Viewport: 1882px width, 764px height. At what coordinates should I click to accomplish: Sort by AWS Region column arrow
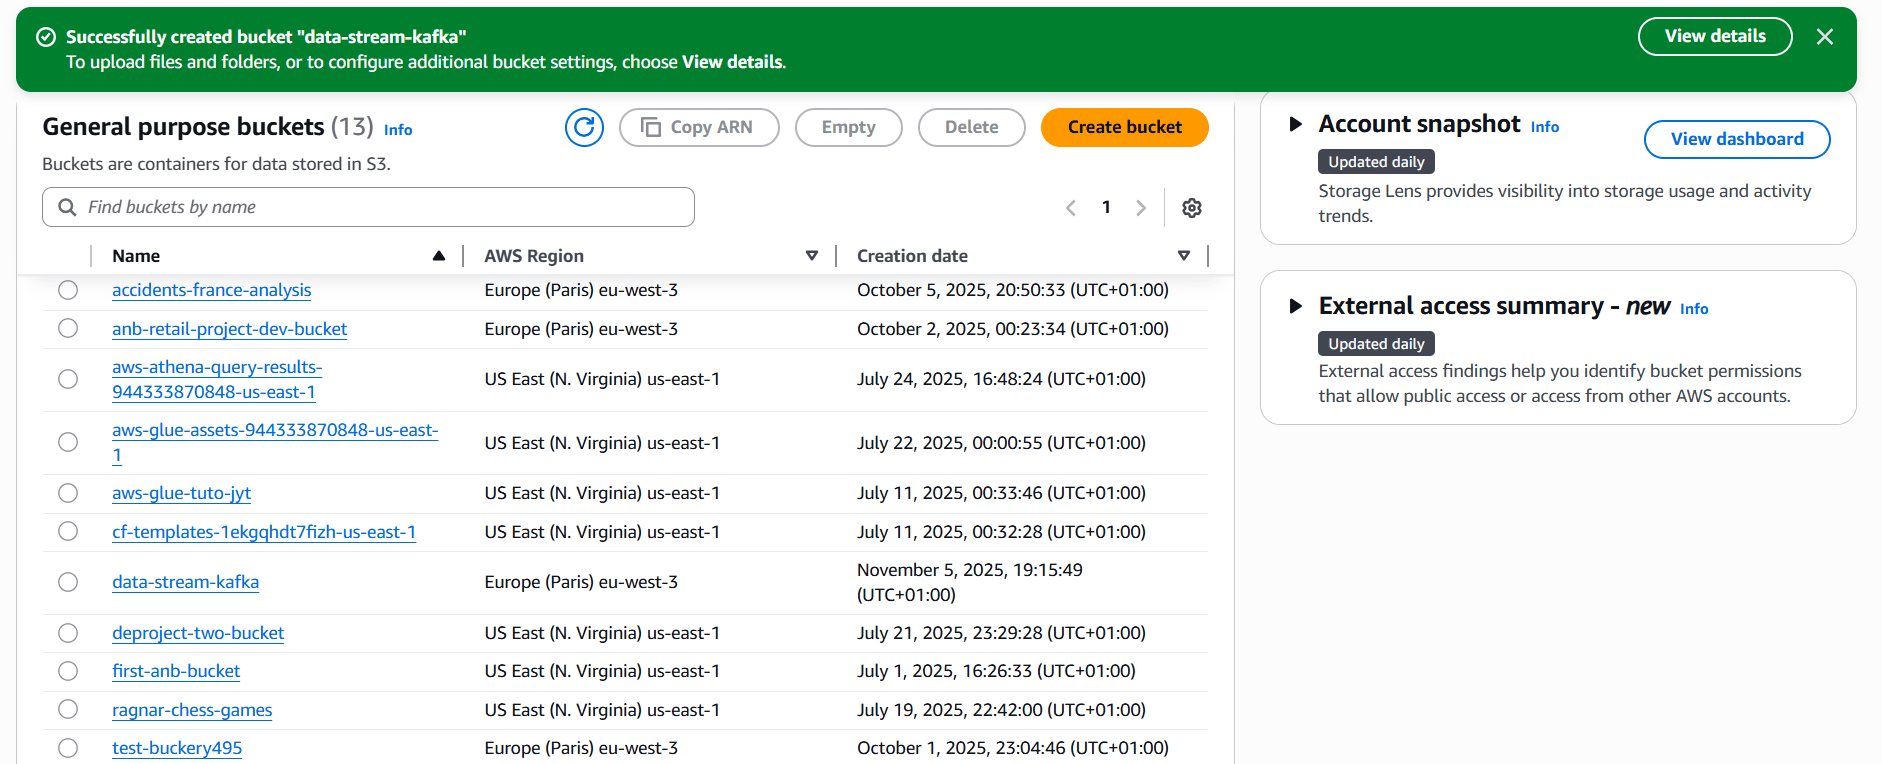pos(812,256)
